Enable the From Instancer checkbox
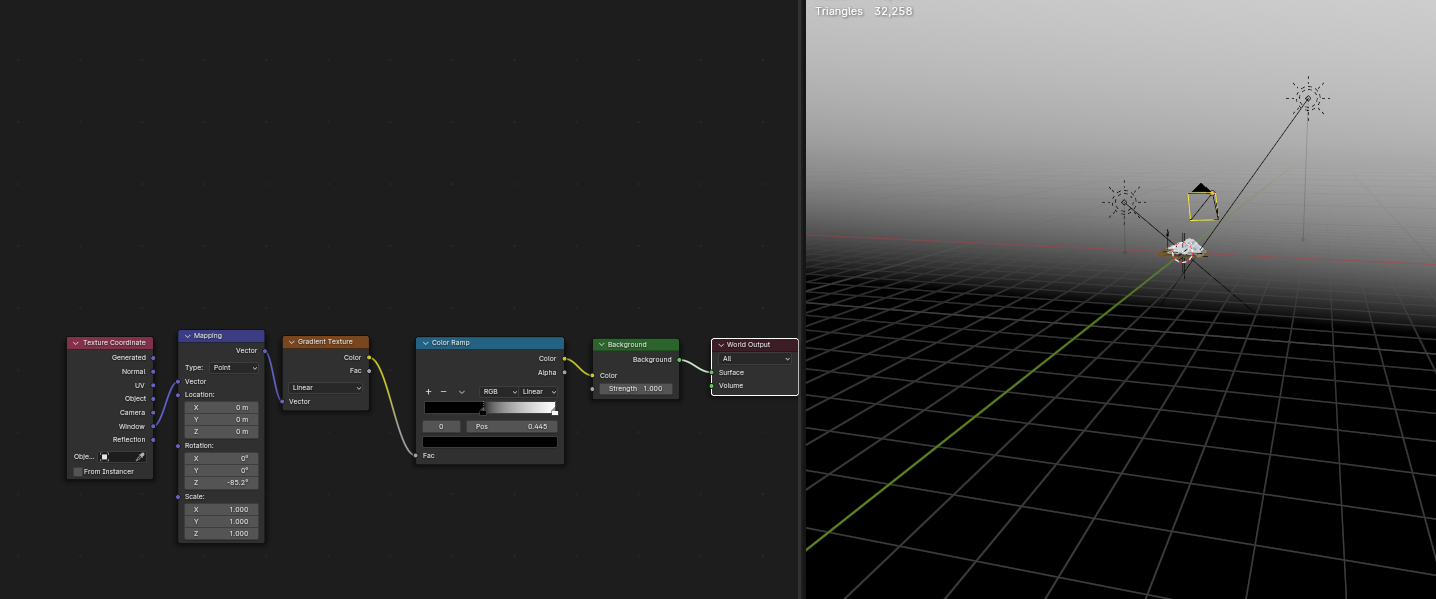 click(78, 472)
